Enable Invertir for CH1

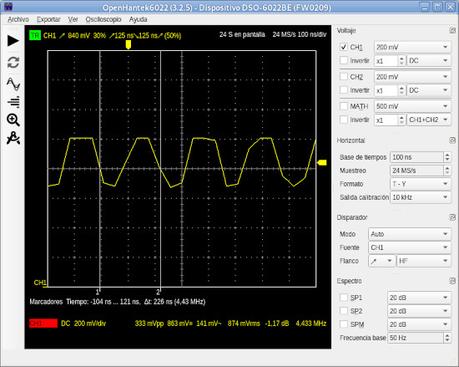[x=344, y=60]
